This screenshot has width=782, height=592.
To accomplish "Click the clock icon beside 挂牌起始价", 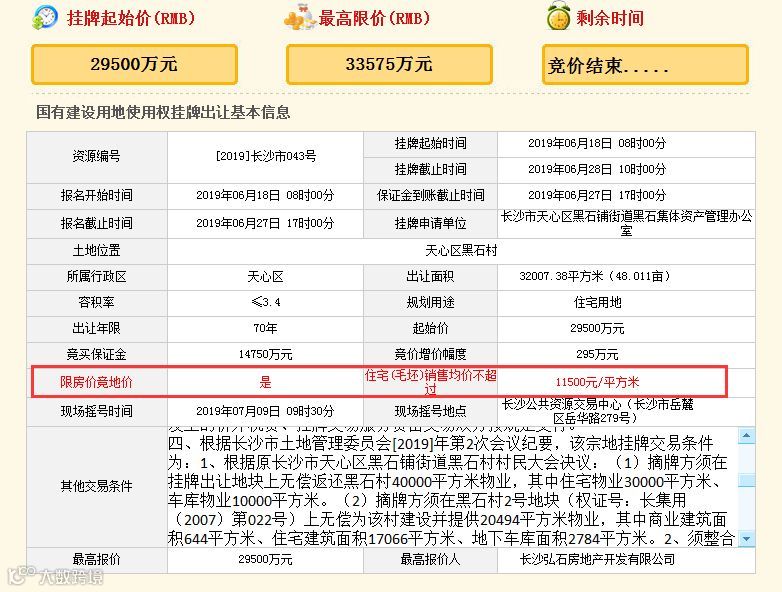I will 45,17.
